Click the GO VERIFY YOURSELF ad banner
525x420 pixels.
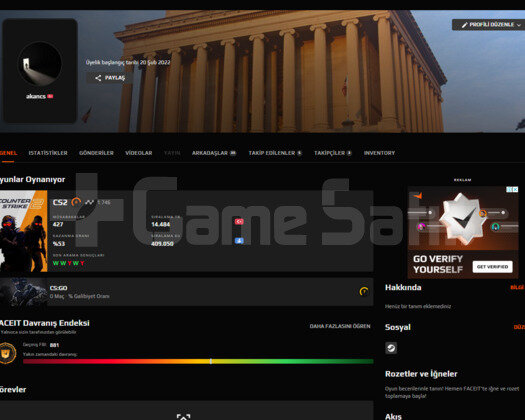pyautogui.click(x=463, y=232)
